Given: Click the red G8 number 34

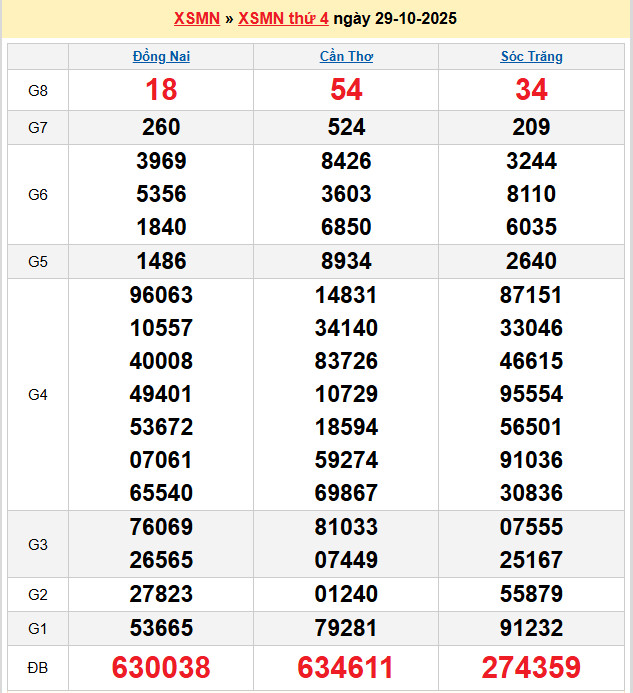Looking at the screenshot, I should click(531, 91).
